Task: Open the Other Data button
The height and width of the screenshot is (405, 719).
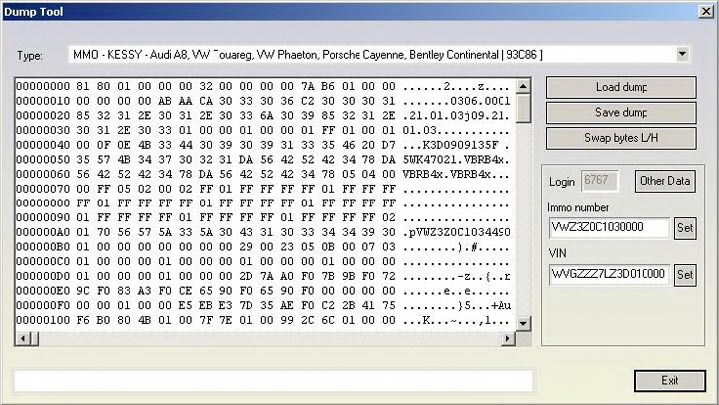Action: [x=664, y=181]
